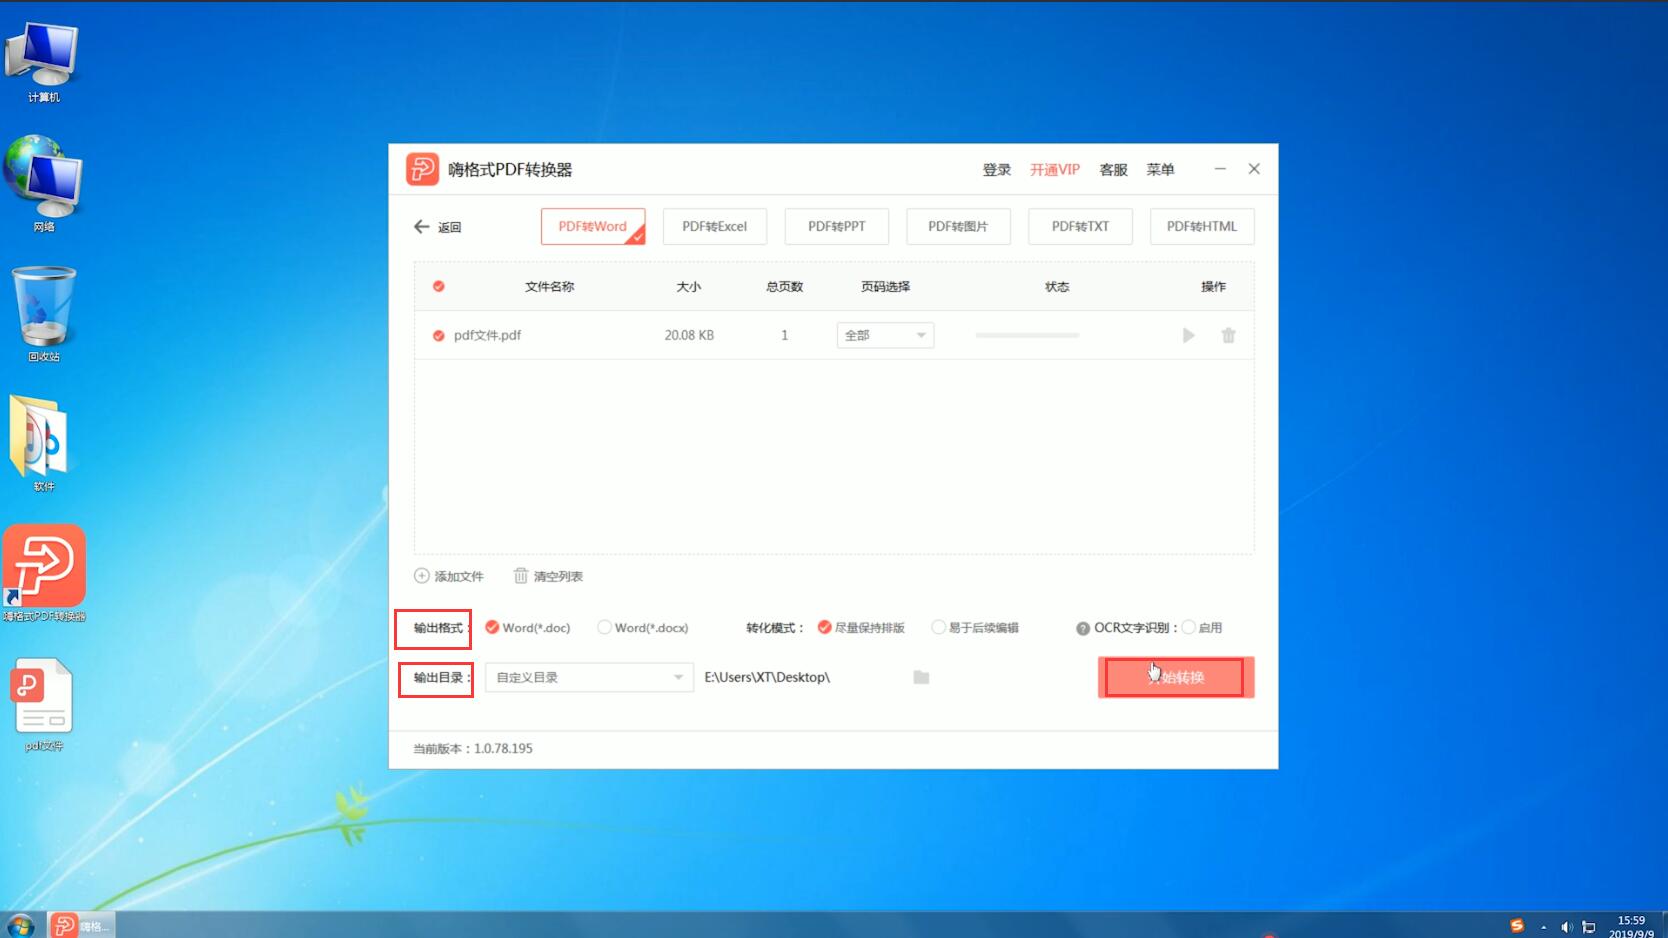1668x938 pixels.
Task: Click 开通VIP link
Action: click(x=1055, y=170)
